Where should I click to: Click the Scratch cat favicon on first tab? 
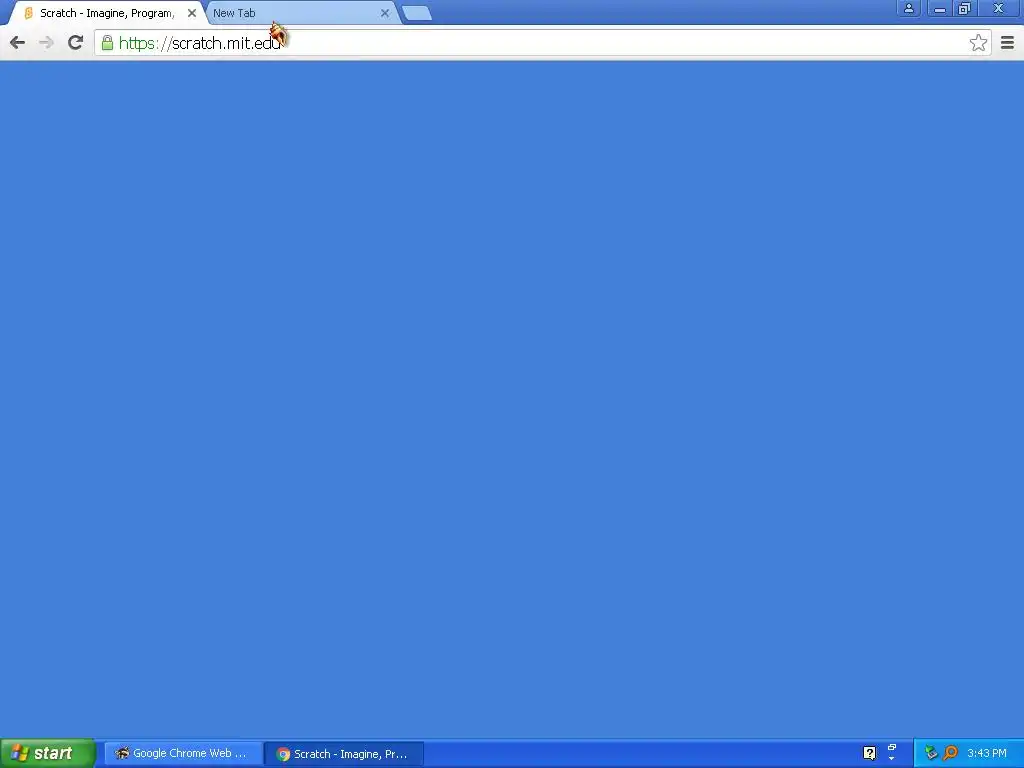point(29,13)
